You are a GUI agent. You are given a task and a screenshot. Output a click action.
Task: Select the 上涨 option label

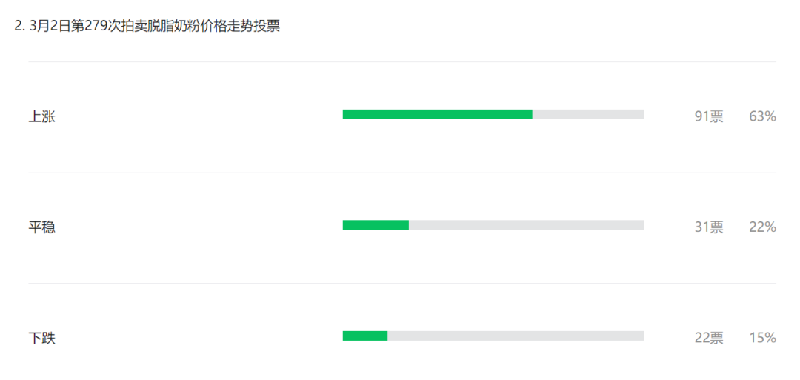42,116
